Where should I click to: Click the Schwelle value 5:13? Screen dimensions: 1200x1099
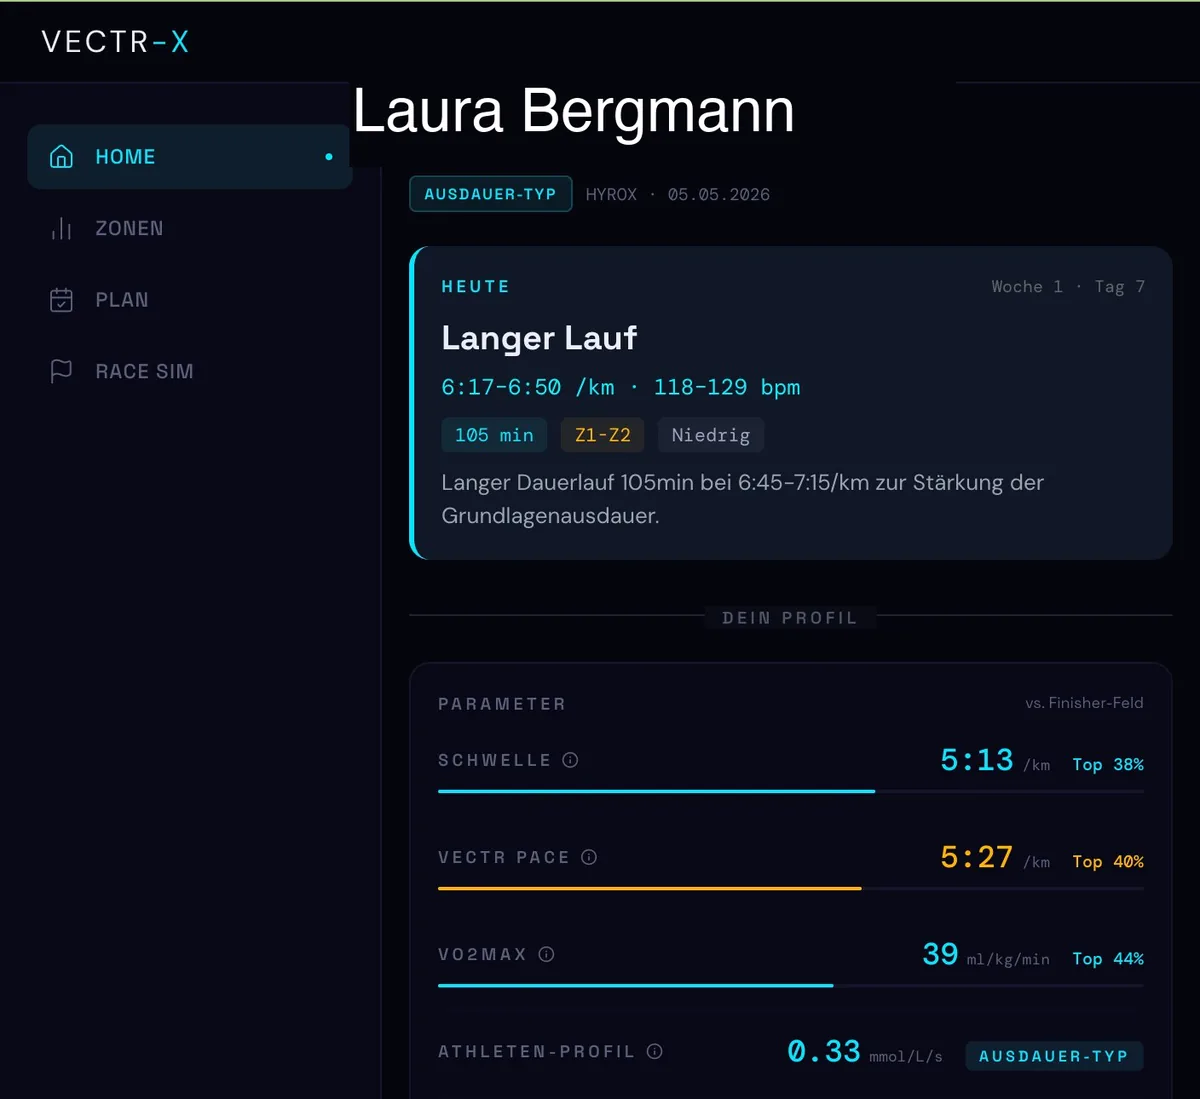coord(976,760)
